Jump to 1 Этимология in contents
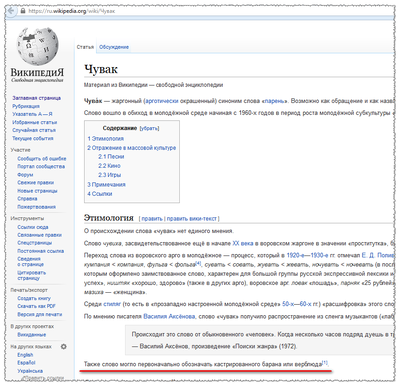The width and height of the screenshot is (400, 386). pyautogui.click(x=106, y=139)
